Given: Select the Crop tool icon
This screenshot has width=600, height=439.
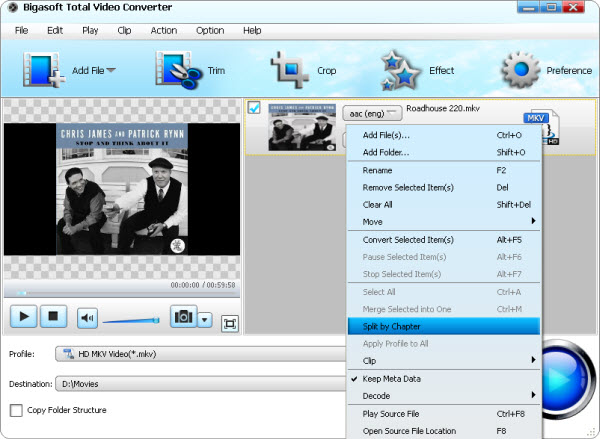Looking at the screenshot, I should pos(289,70).
